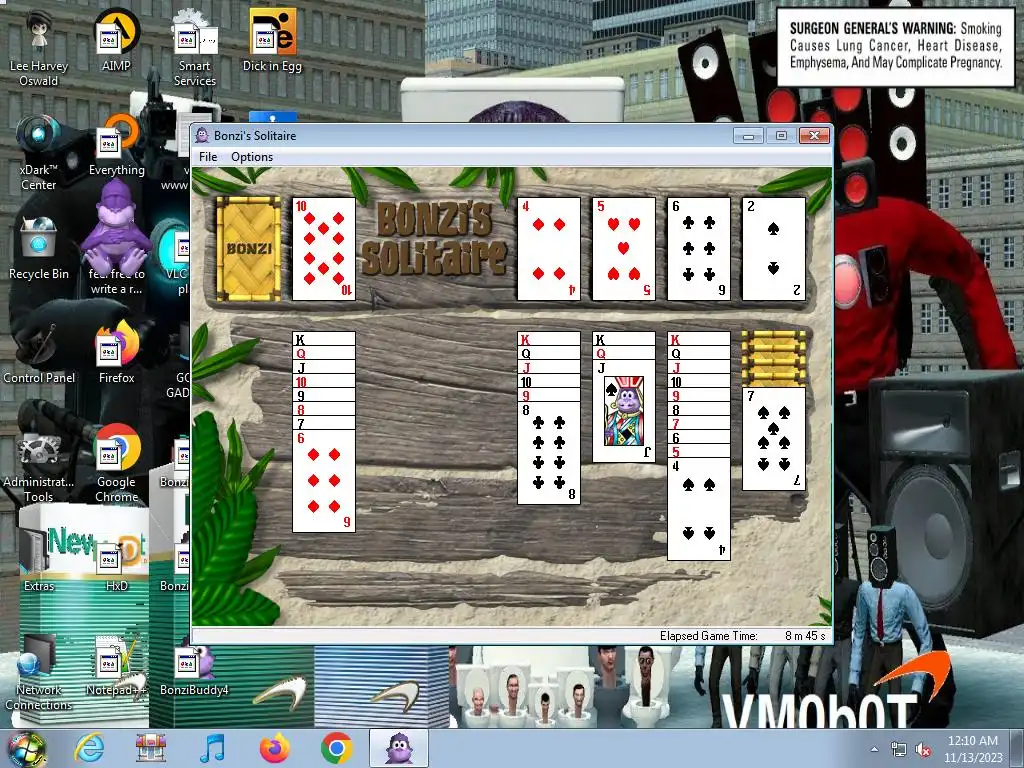Open Lee Harvey Oswald desktop icon

(x=39, y=47)
